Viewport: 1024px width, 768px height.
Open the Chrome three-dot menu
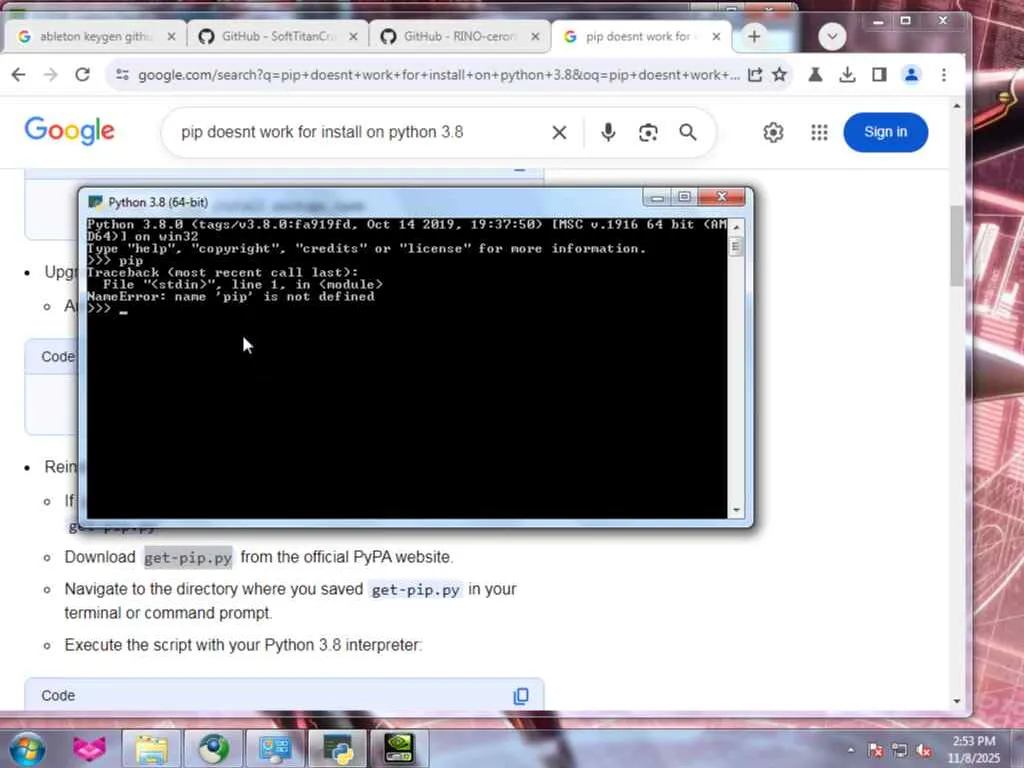tap(944, 75)
